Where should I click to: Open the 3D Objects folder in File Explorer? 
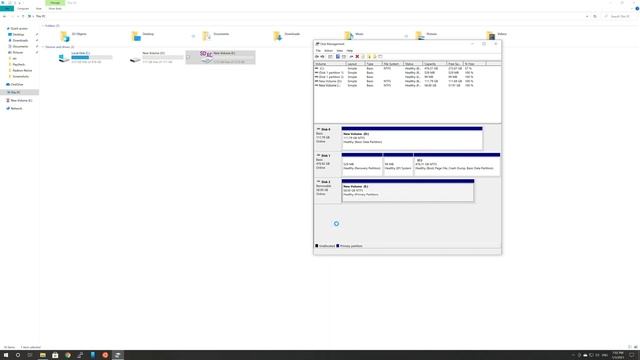74,36
